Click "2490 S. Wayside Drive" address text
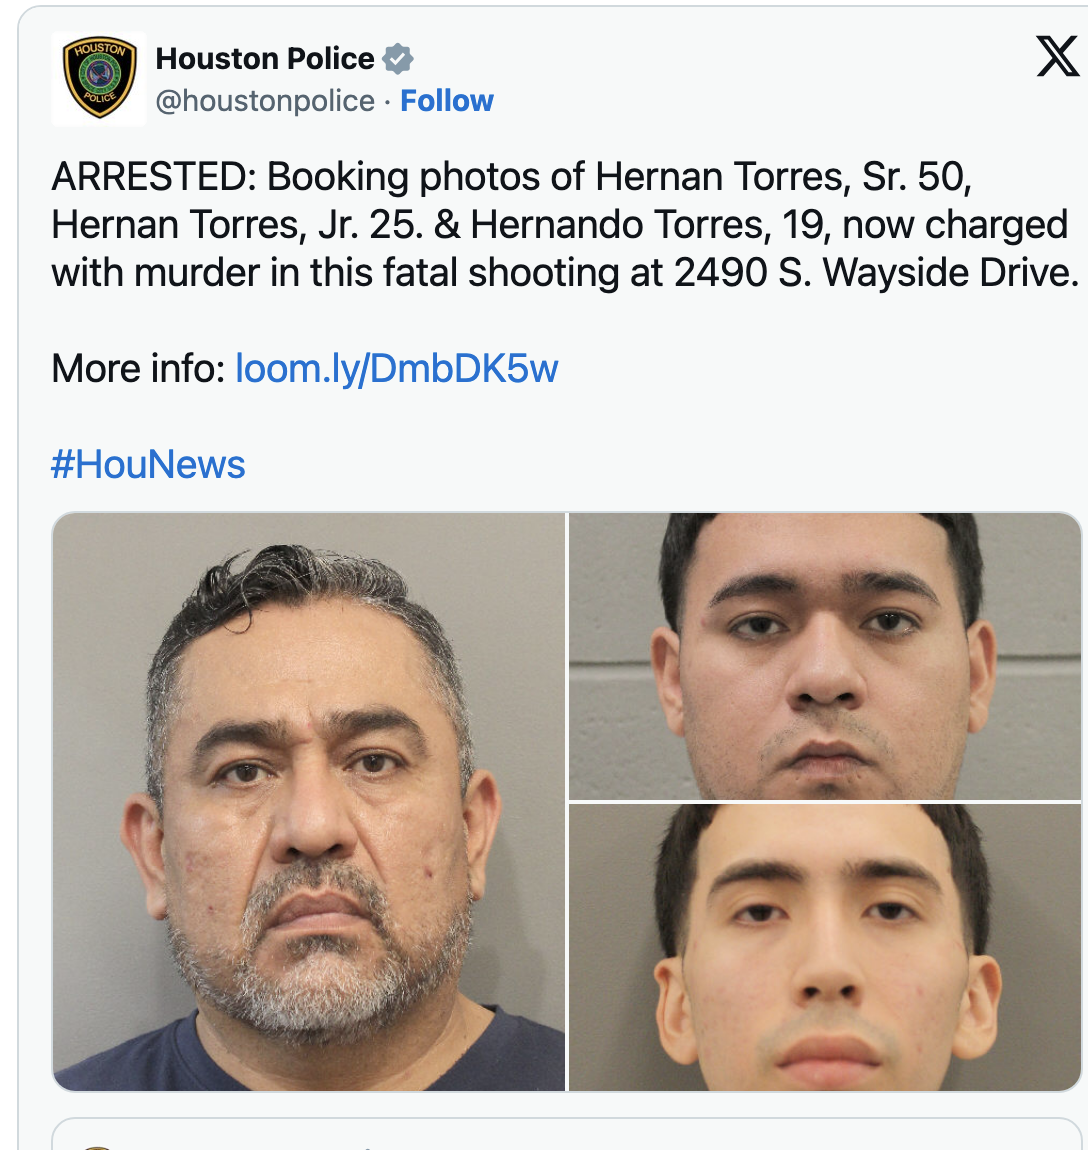The image size is (1088, 1150). 877,273
